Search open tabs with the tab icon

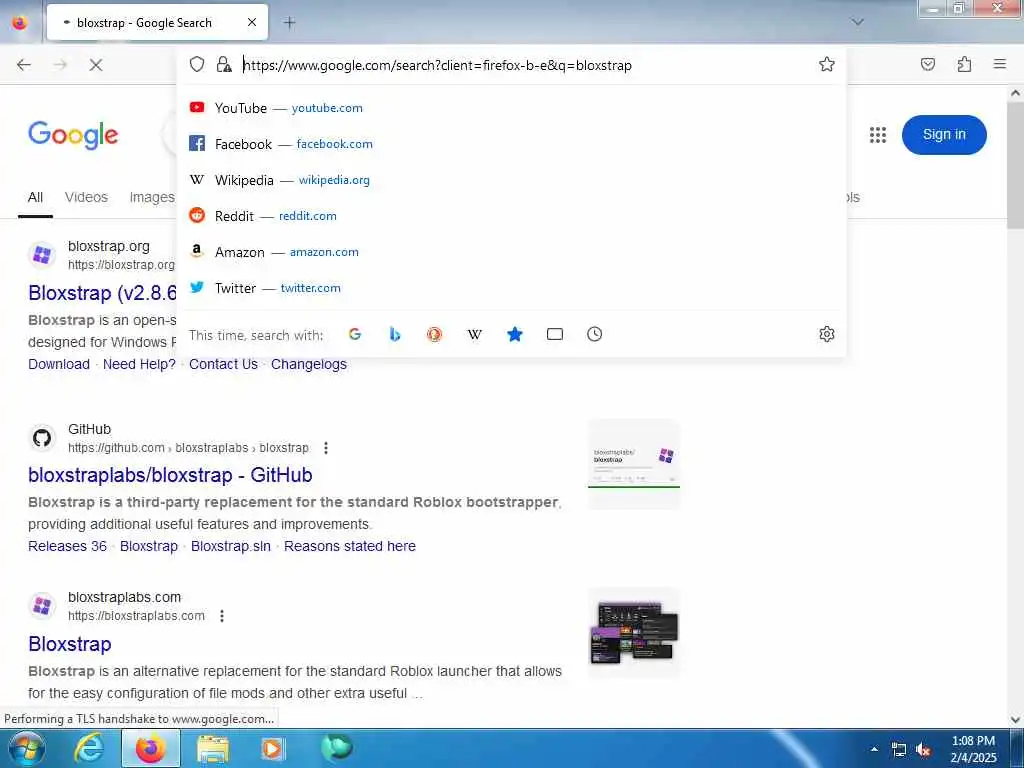tap(554, 334)
